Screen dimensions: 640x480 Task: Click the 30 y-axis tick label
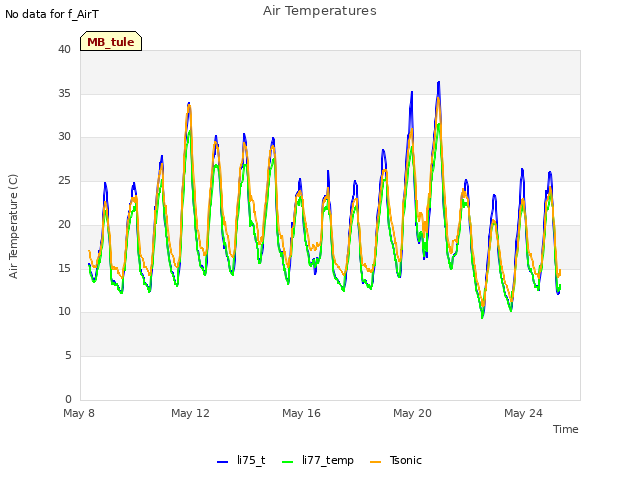[64, 137]
